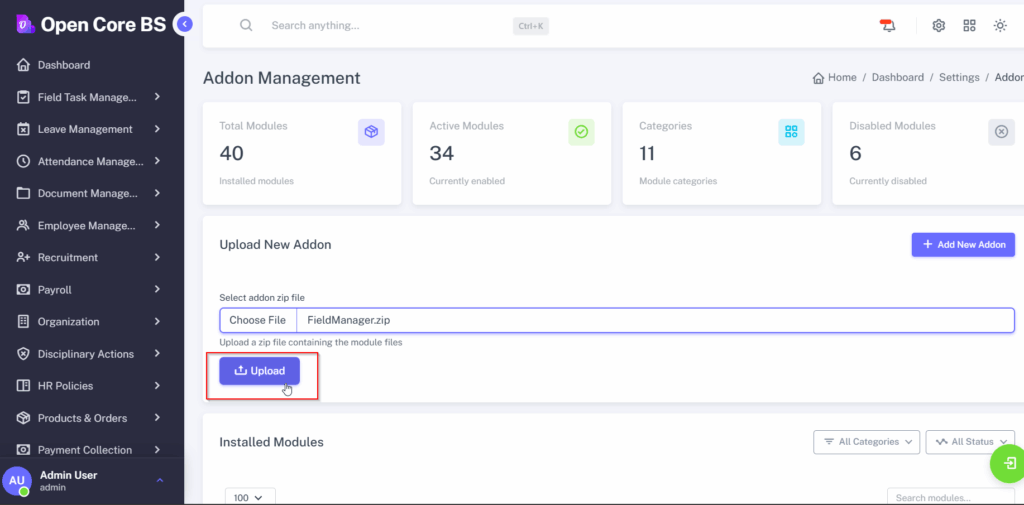This screenshot has width=1024, height=505.
Task: Toggle light/dark theme sun icon
Action: pos(1000,26)
